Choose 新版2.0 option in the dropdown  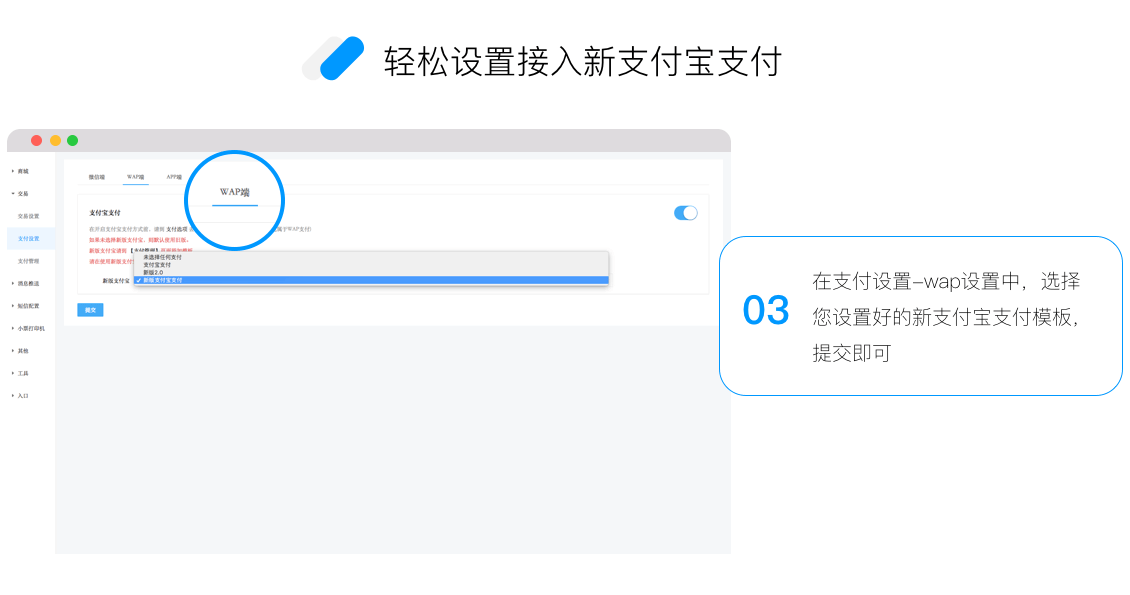click(x=371, y=272)
